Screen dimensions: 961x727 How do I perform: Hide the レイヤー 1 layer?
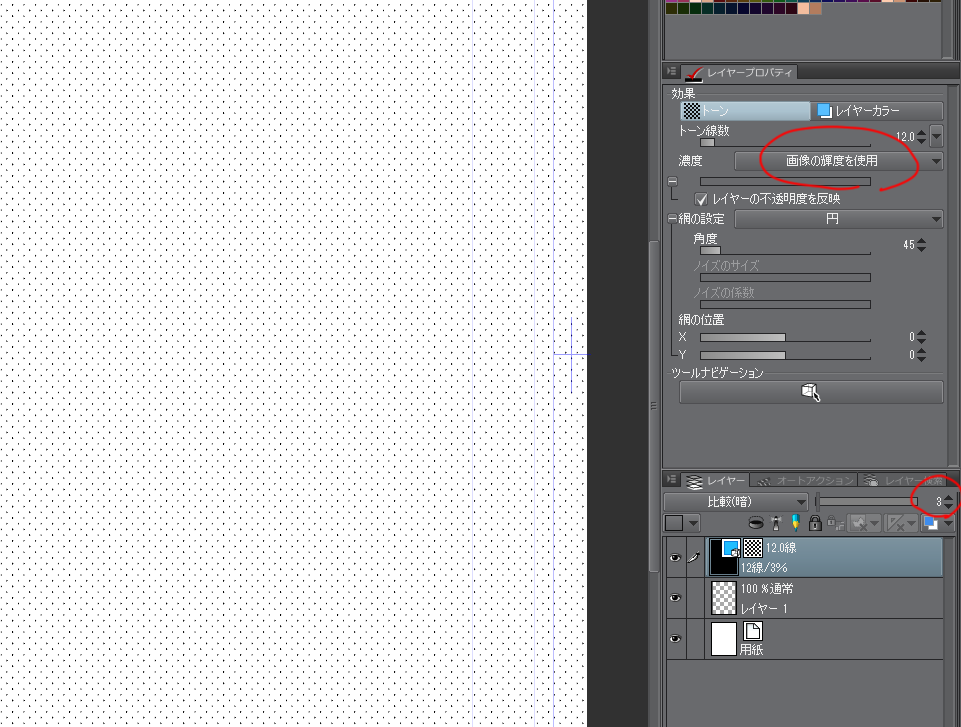pyautogui.click(x=675, y=598)
